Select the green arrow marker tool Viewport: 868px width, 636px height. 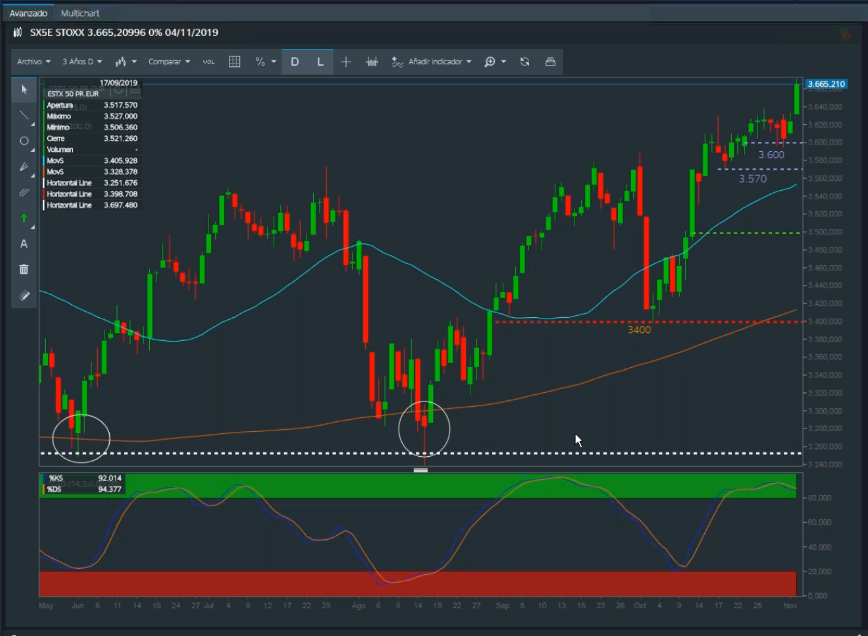(24, 218)
